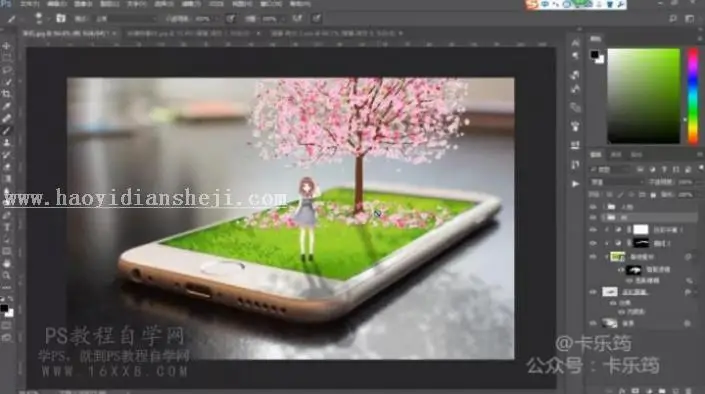Select the white layer mask thumbnail
705x394 pixels.
coord(641,230)
